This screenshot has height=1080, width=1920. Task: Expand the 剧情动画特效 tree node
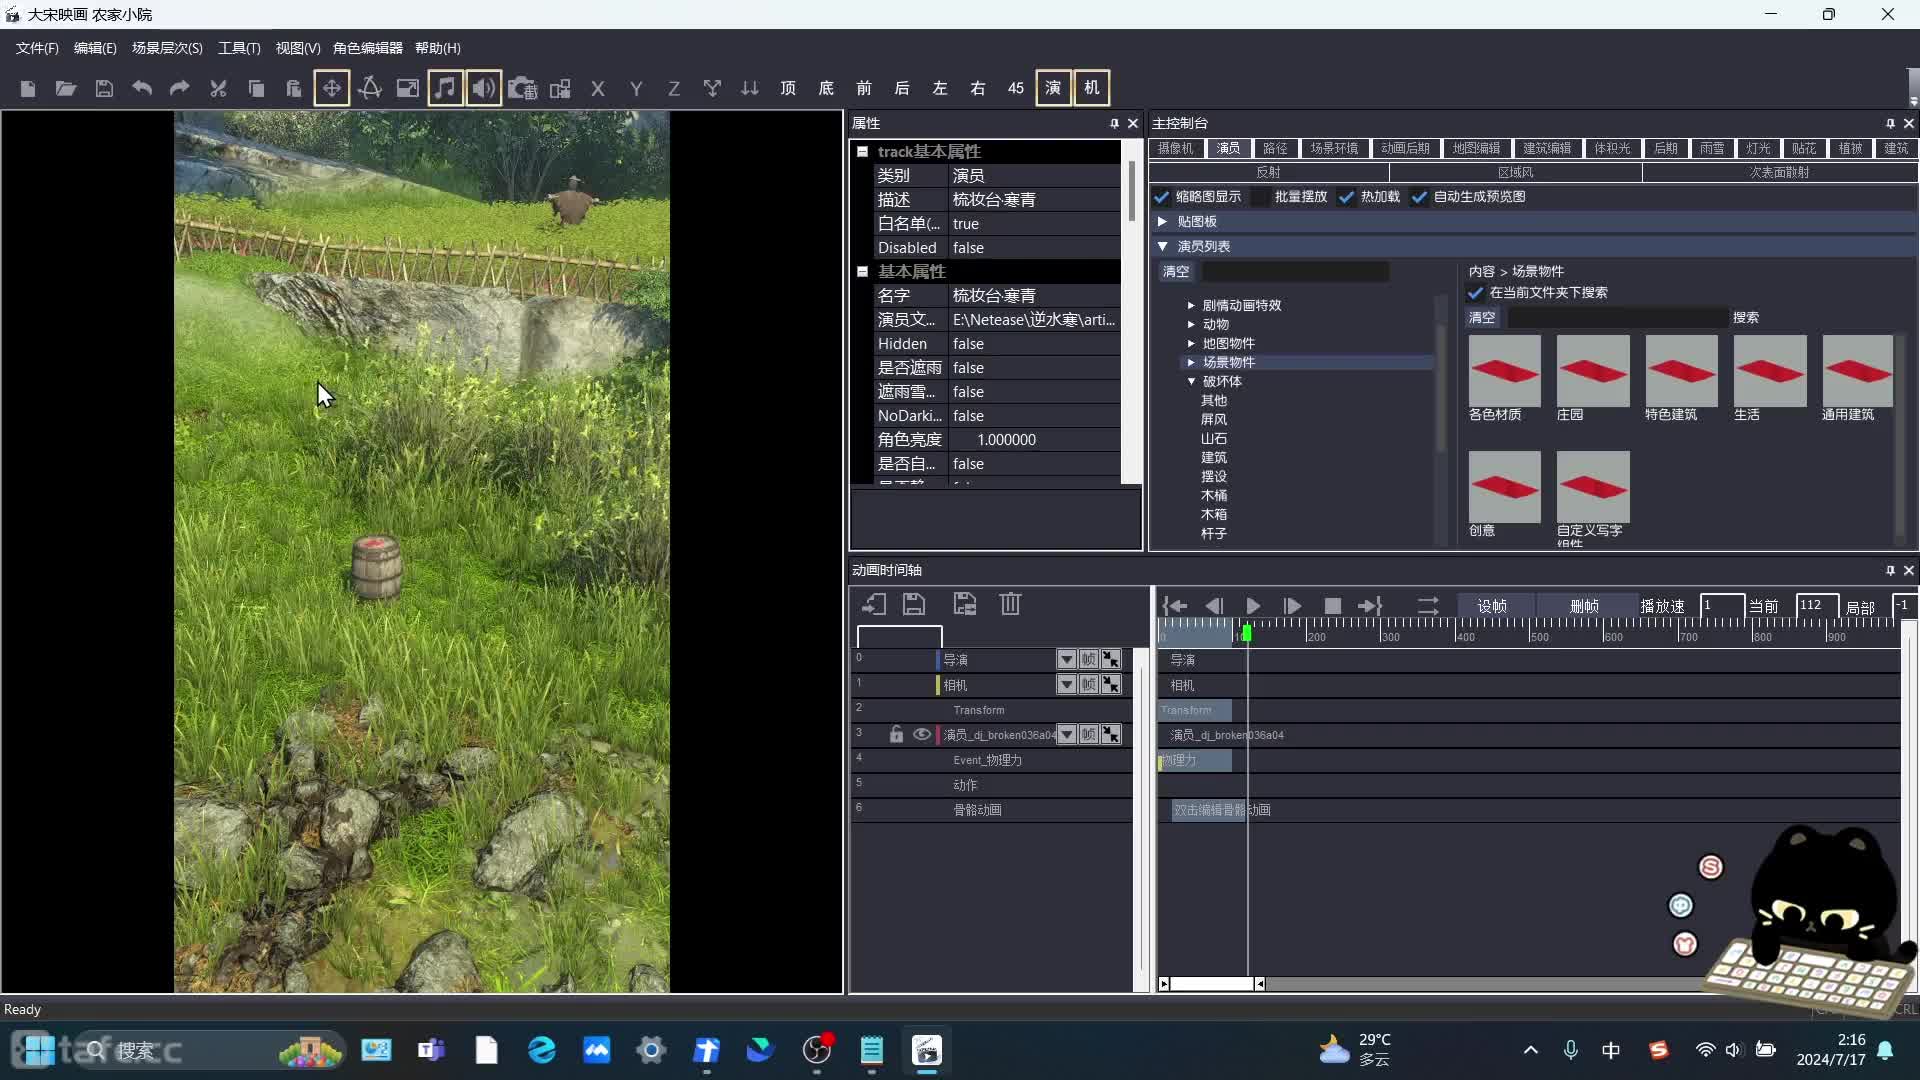click(1191, 306)
